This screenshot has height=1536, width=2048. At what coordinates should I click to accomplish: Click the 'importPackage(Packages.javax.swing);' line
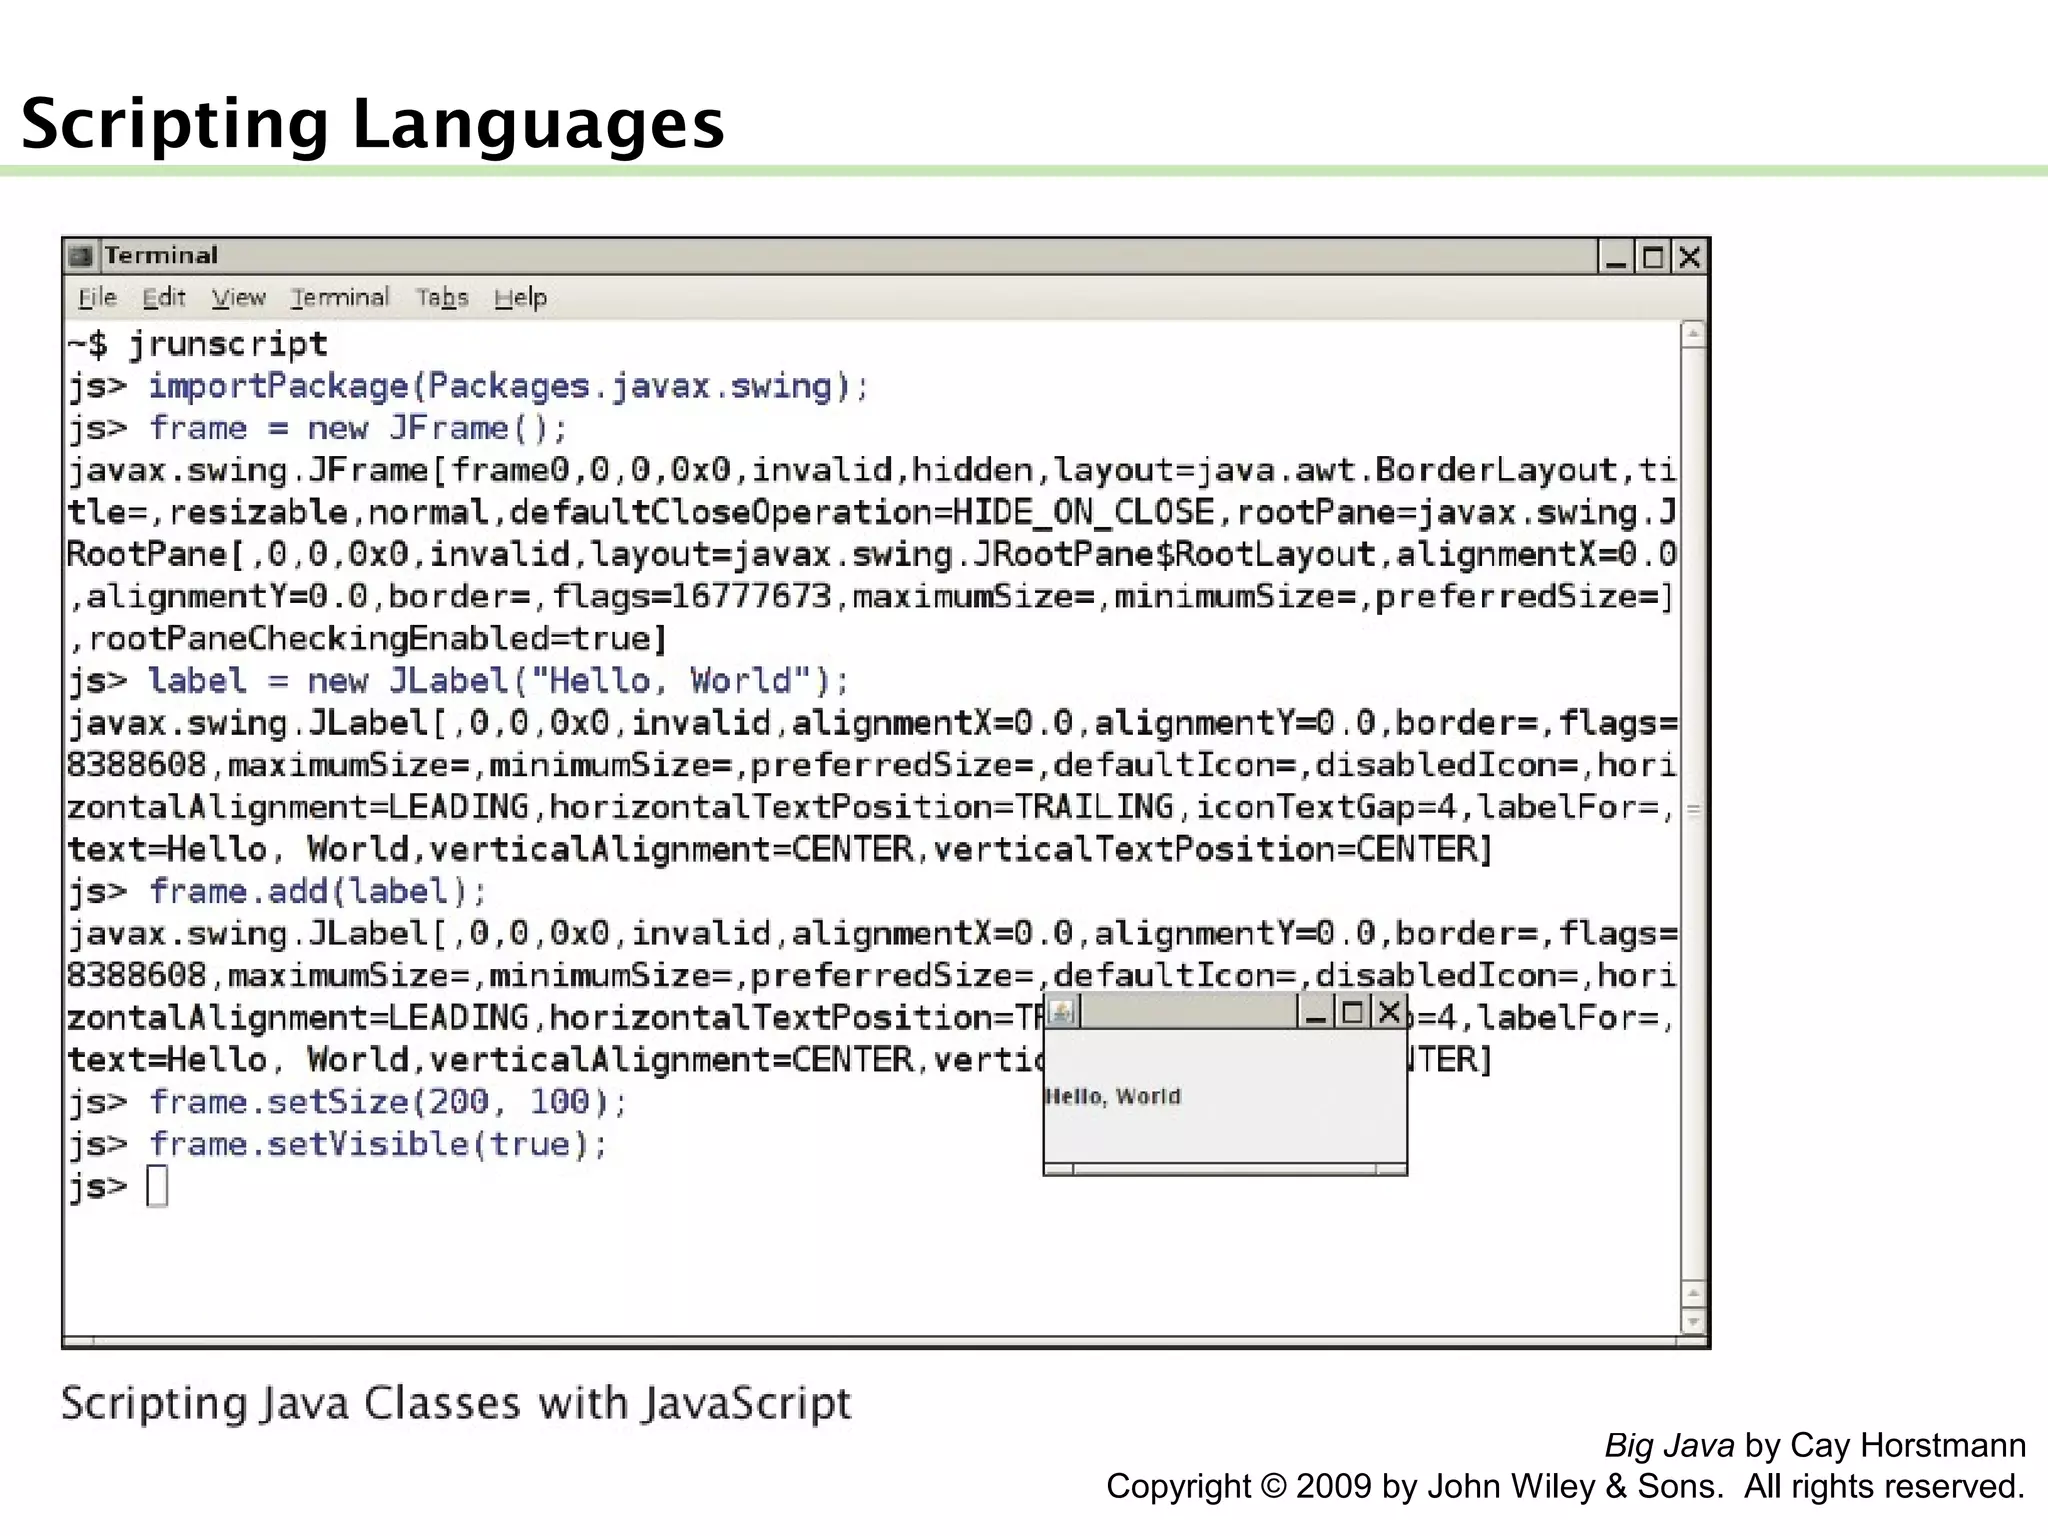(x=509, y=386)
